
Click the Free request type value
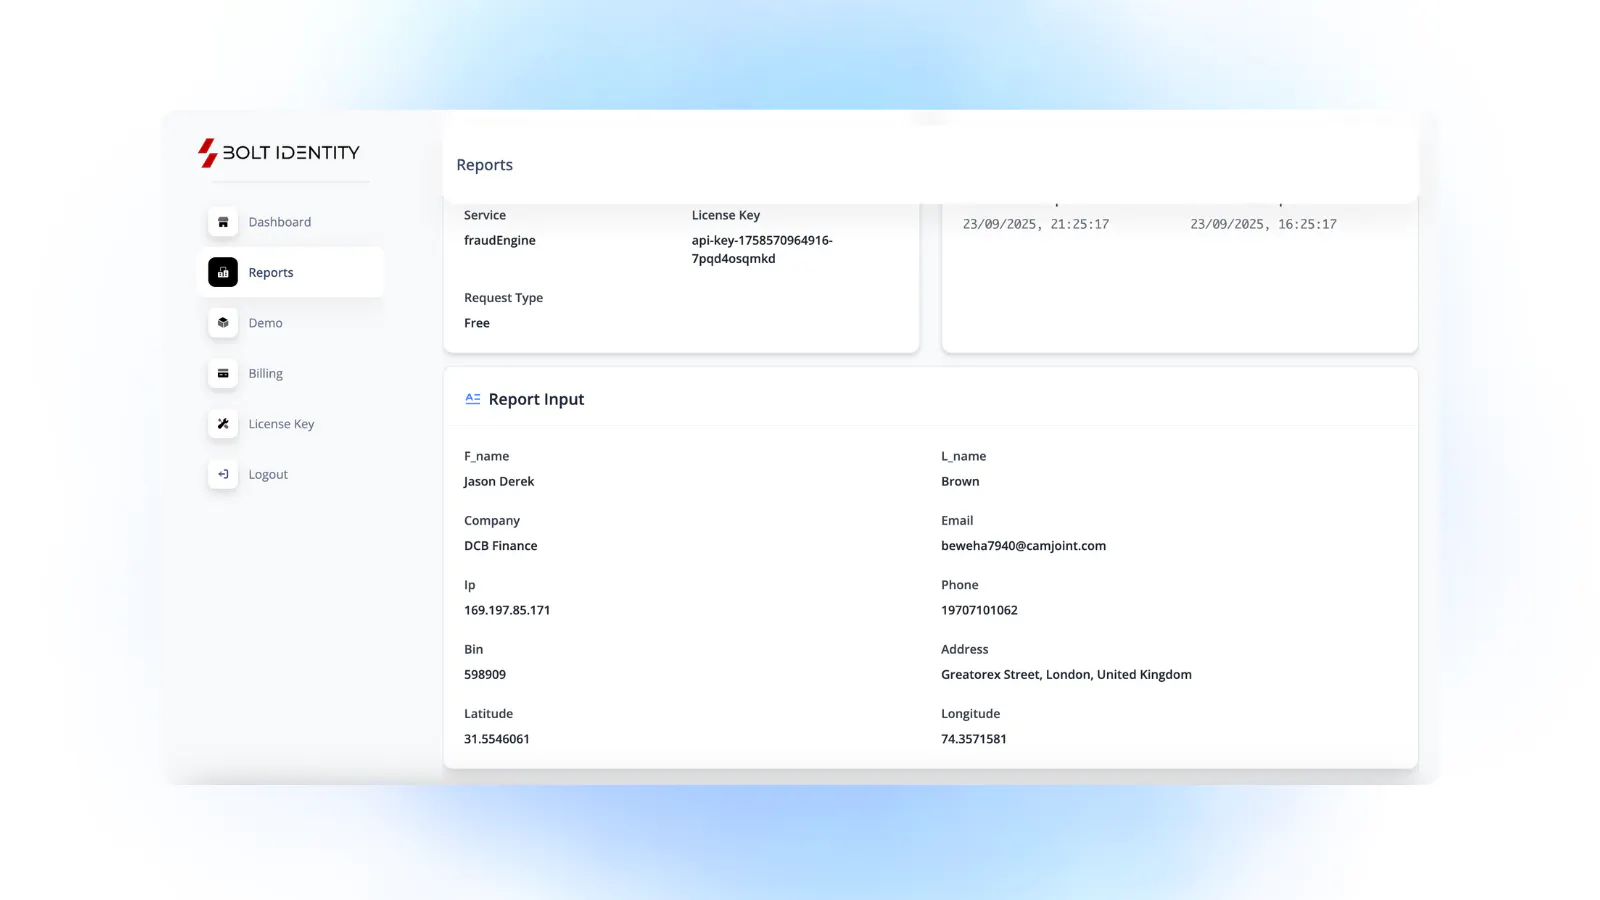(x=477, y=323)
